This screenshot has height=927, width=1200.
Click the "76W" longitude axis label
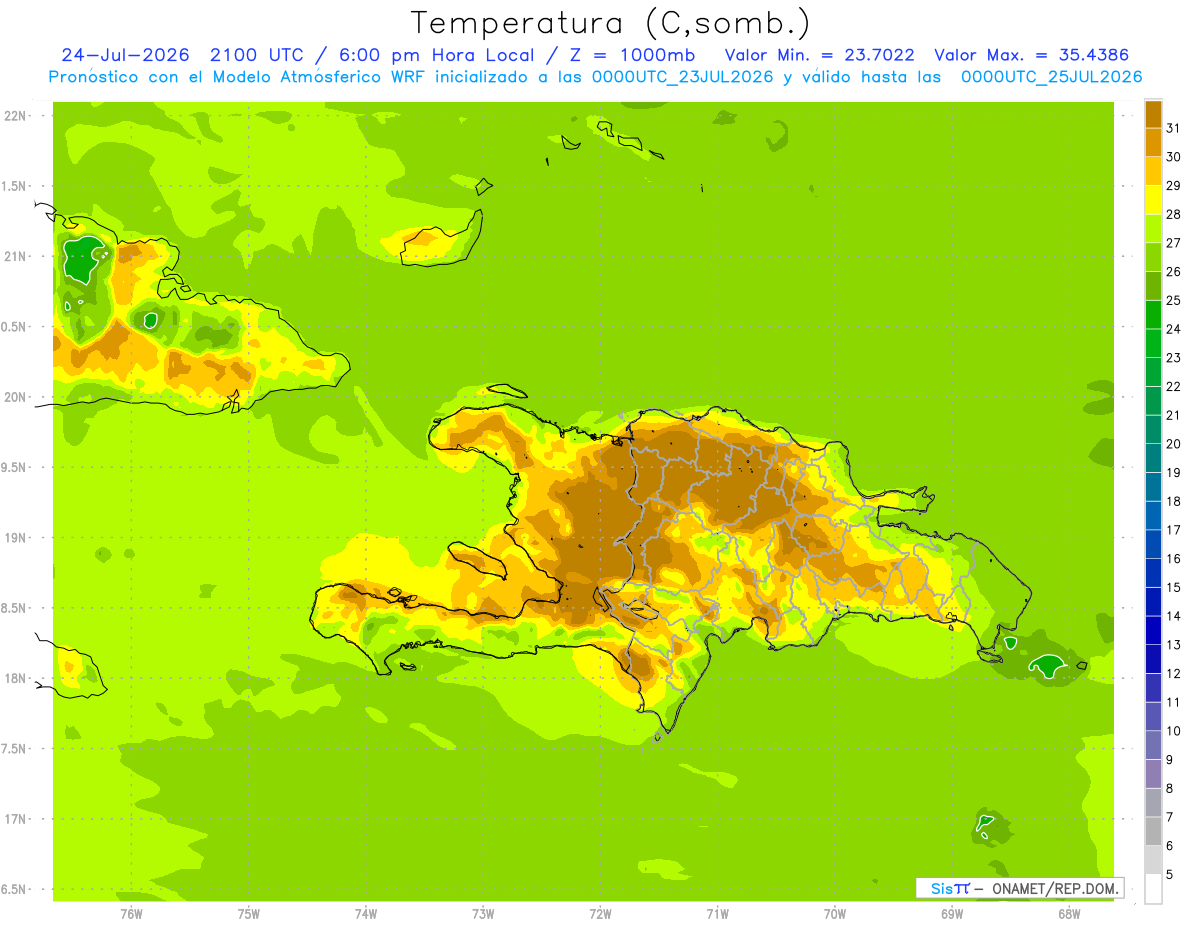click(131, 913)
